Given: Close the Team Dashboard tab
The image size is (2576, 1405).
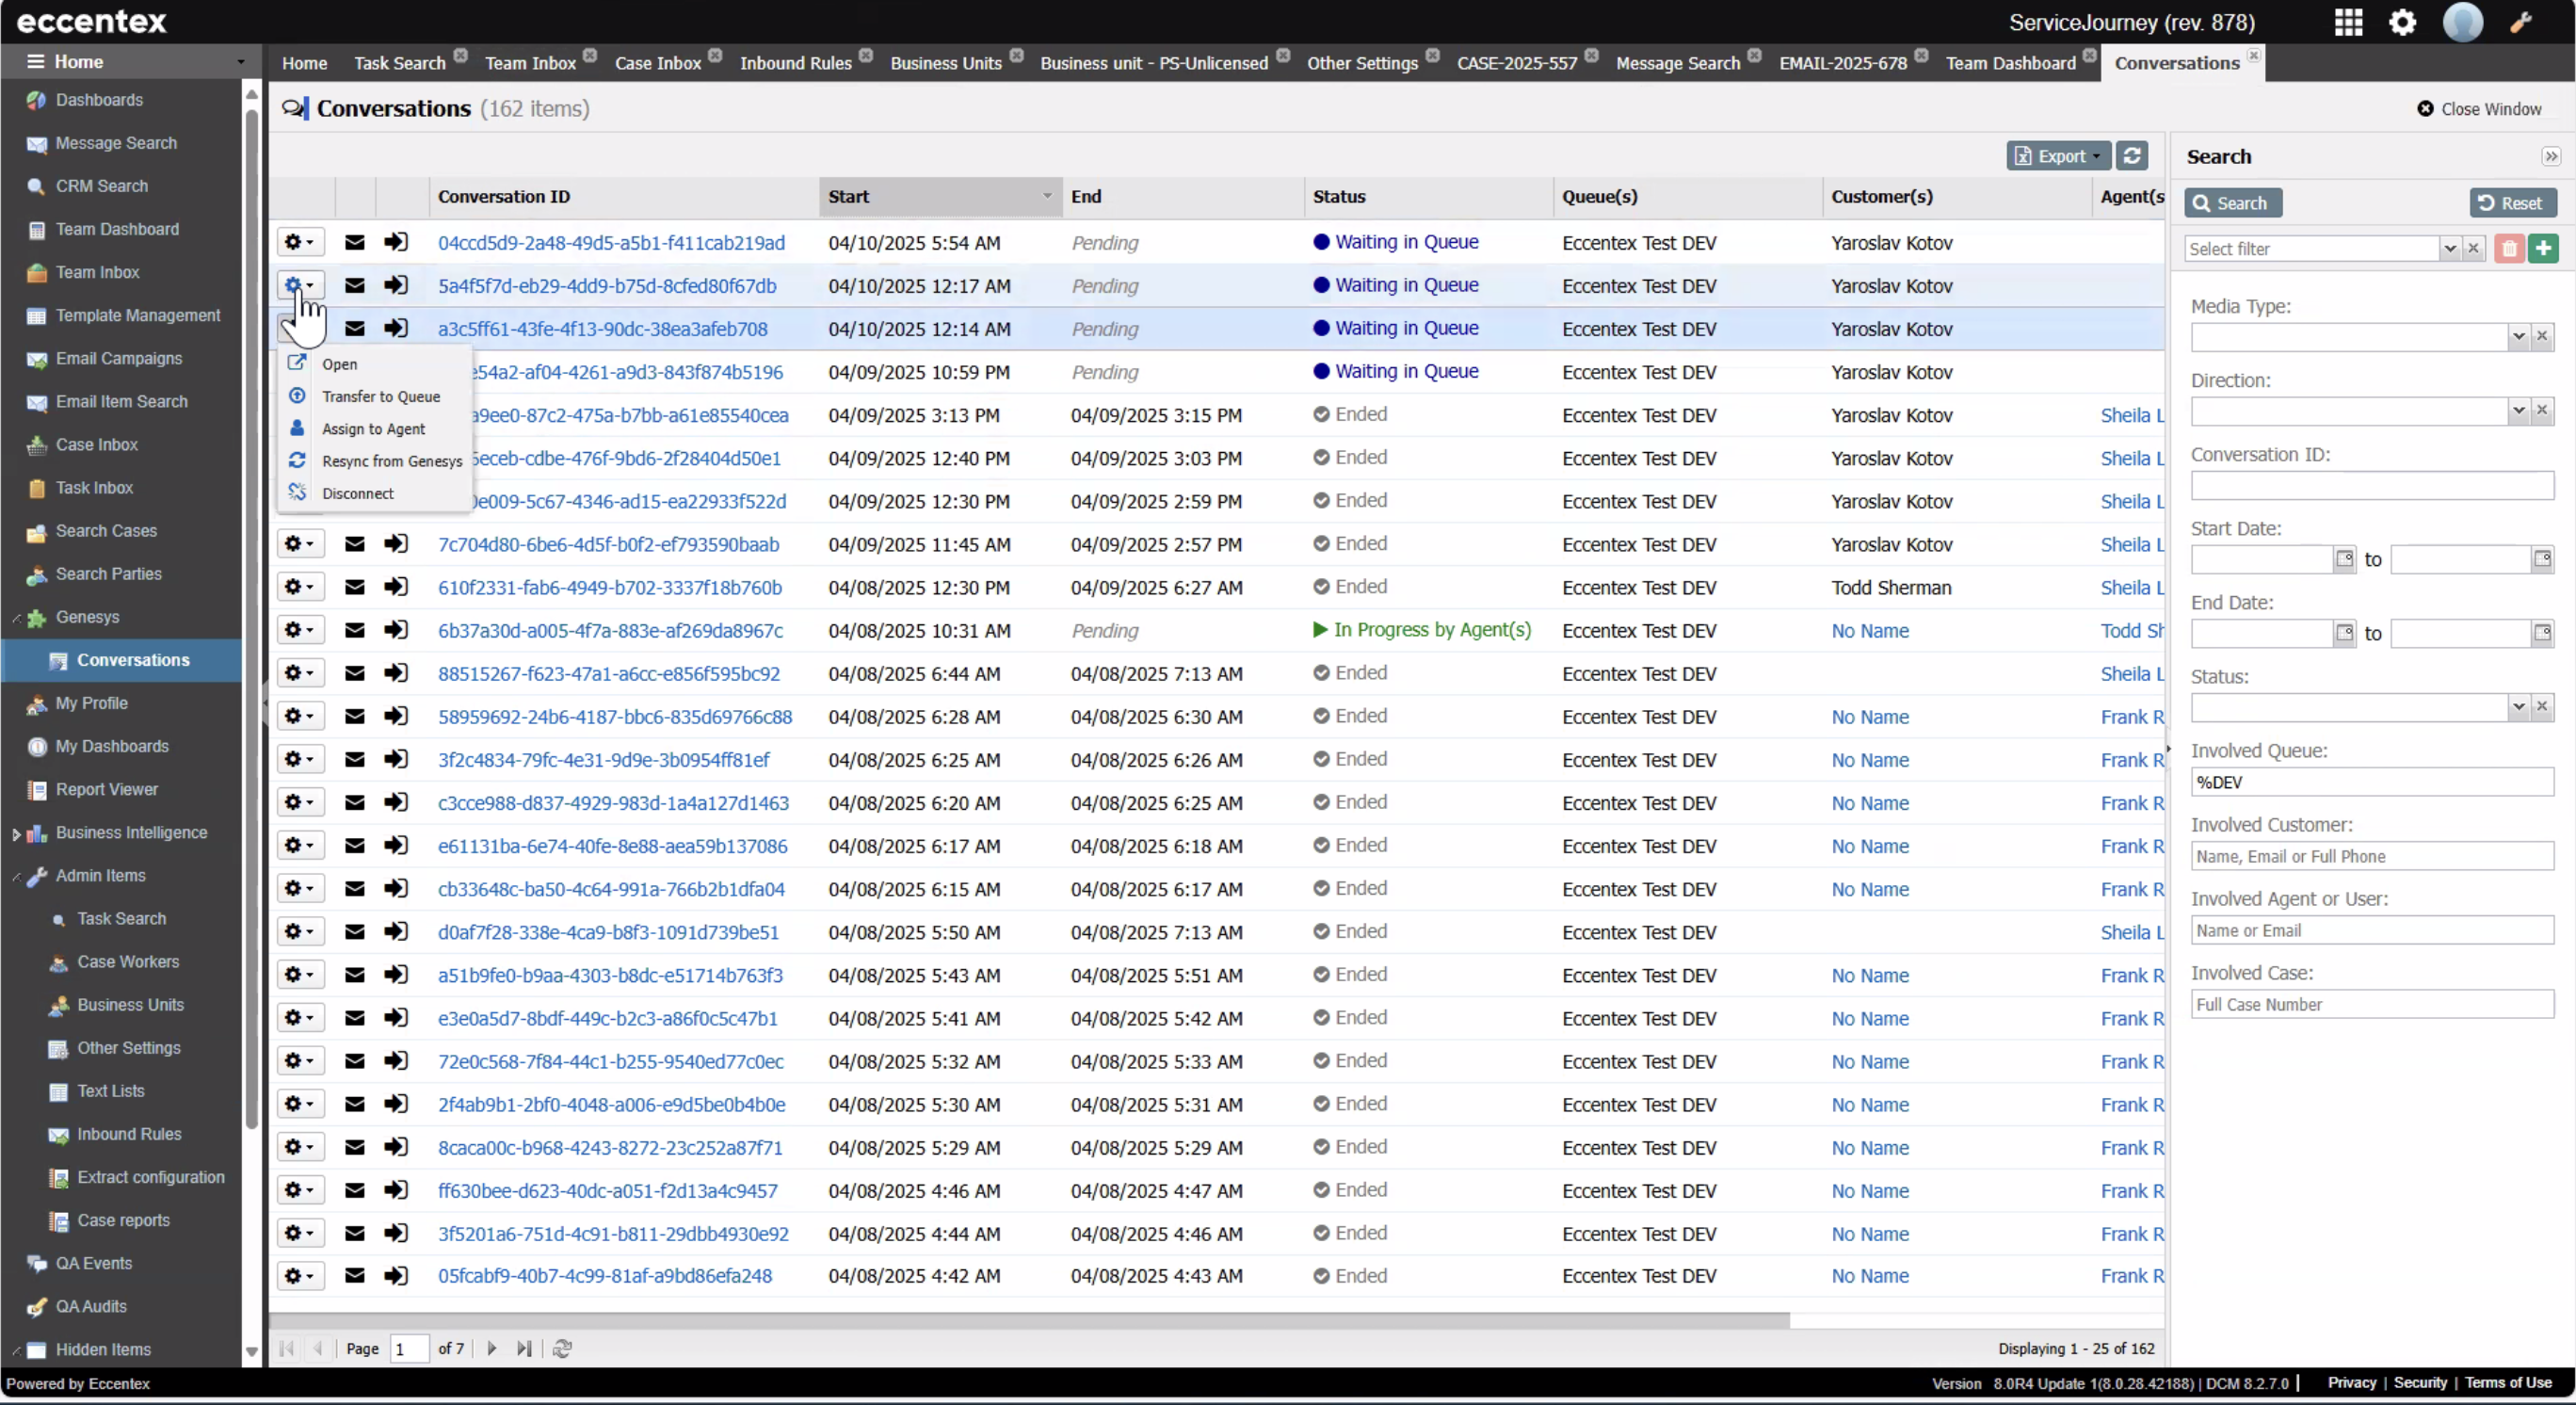Looking at the screenshot, I should pos(2089,55).
